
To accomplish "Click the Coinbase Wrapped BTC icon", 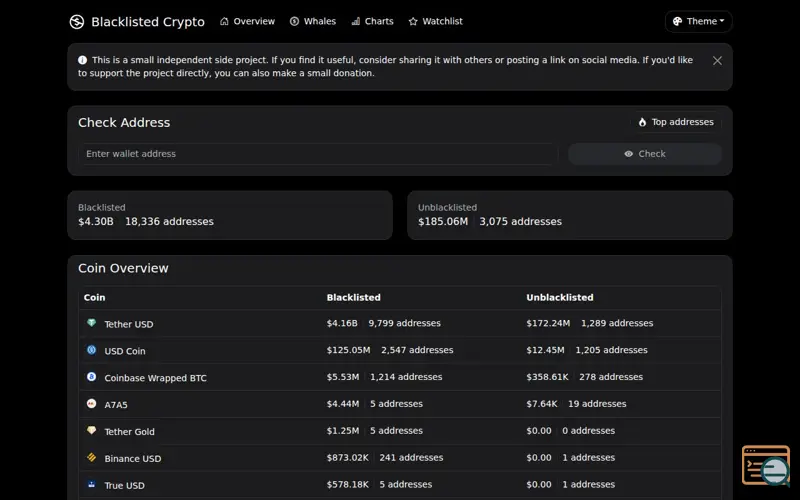I will click(91, 377).
